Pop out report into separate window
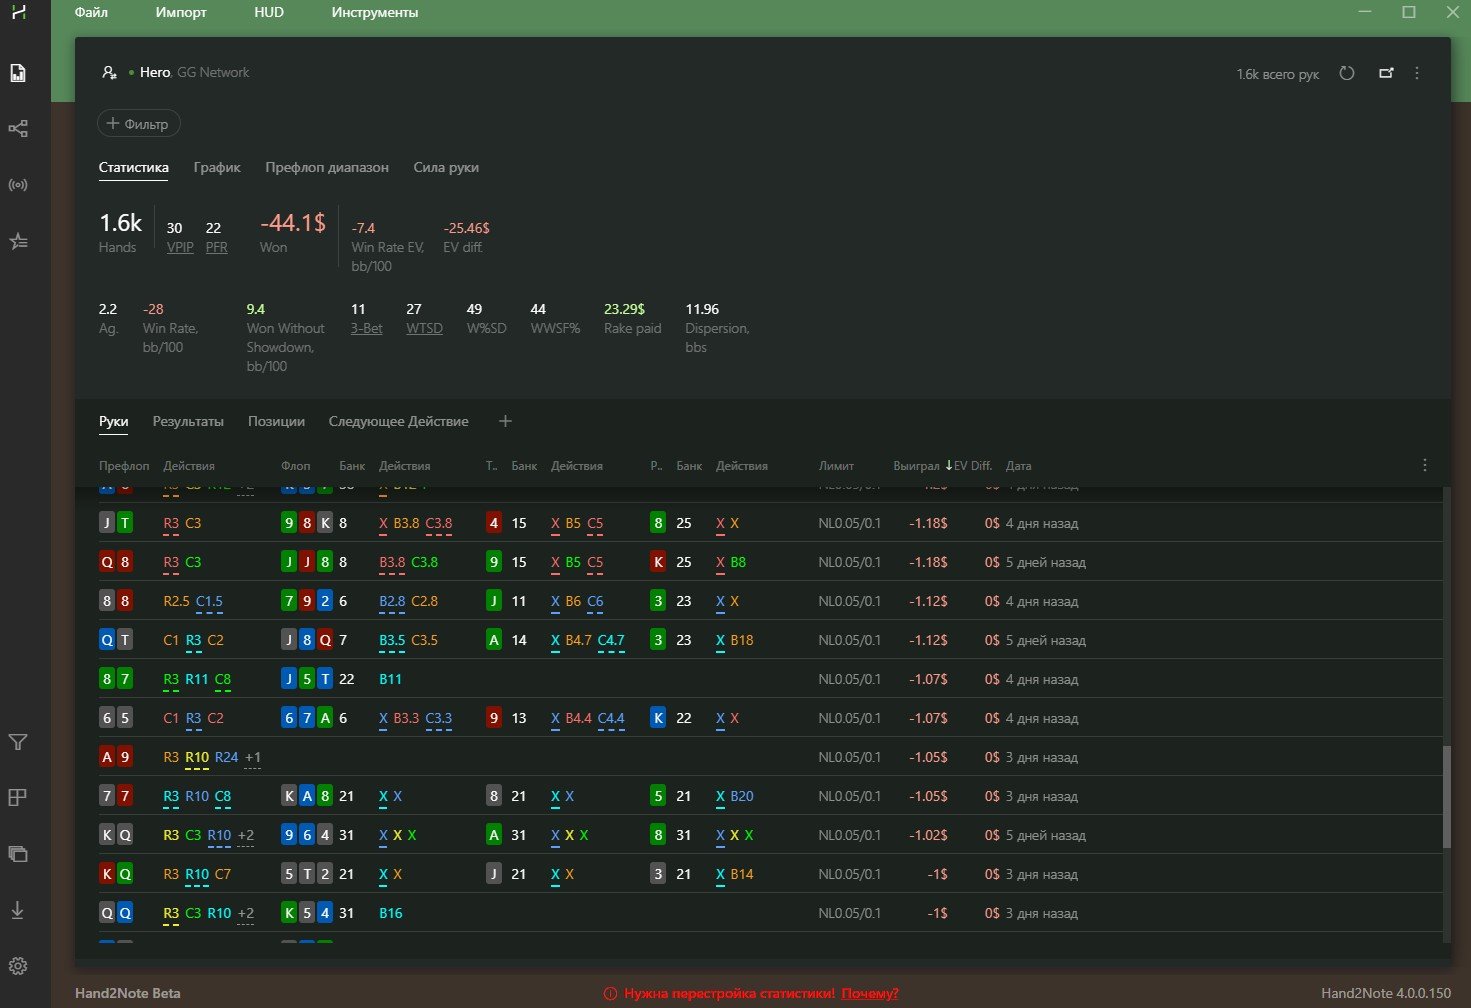 coord(1386,73)
